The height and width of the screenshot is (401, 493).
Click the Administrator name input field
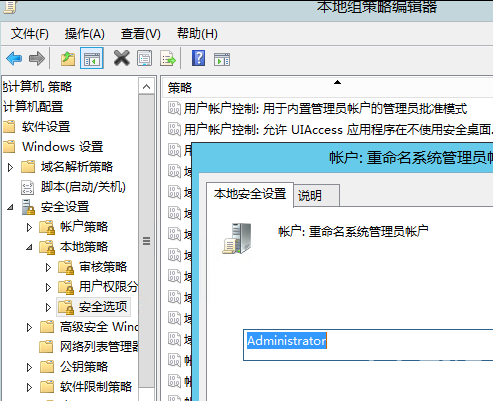click(368, 345)
